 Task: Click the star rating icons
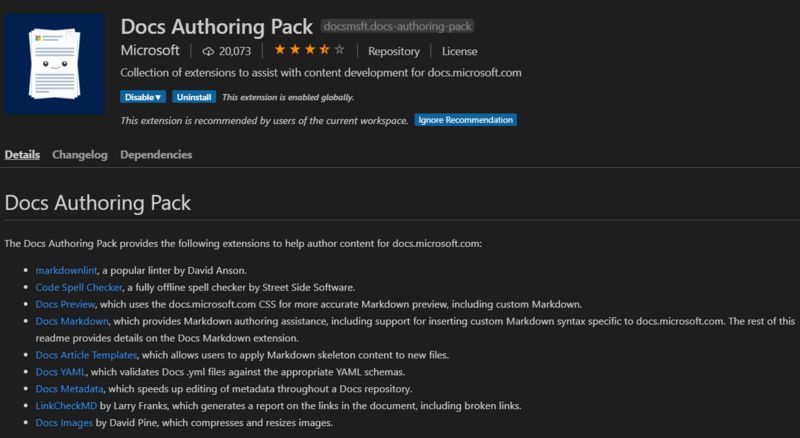309,50
